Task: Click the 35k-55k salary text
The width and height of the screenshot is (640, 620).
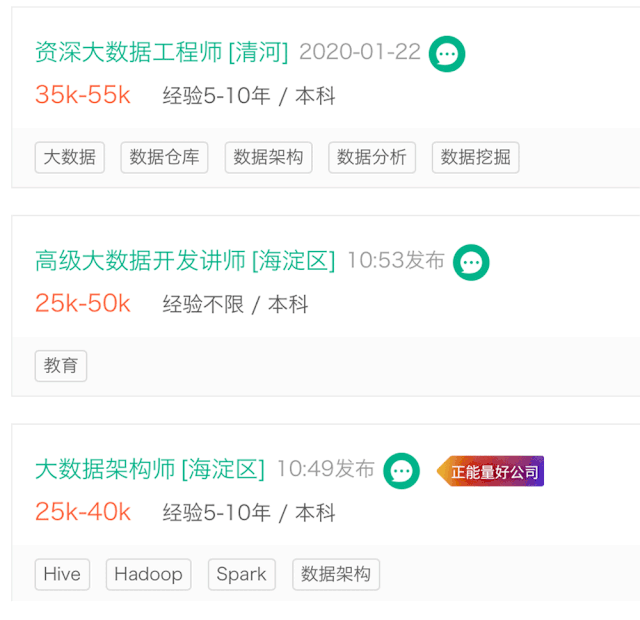Action: (83, 96)
